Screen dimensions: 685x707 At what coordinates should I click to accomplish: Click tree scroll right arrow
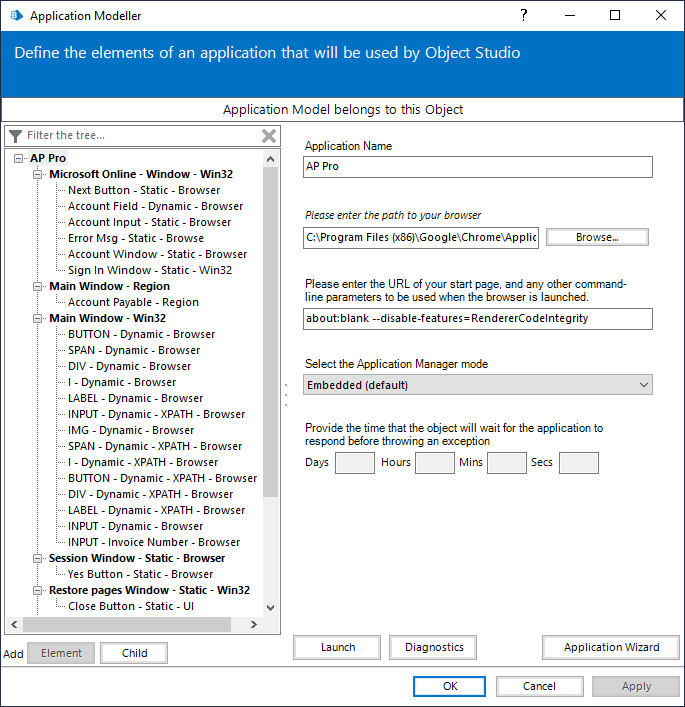(x=254, y=624)
